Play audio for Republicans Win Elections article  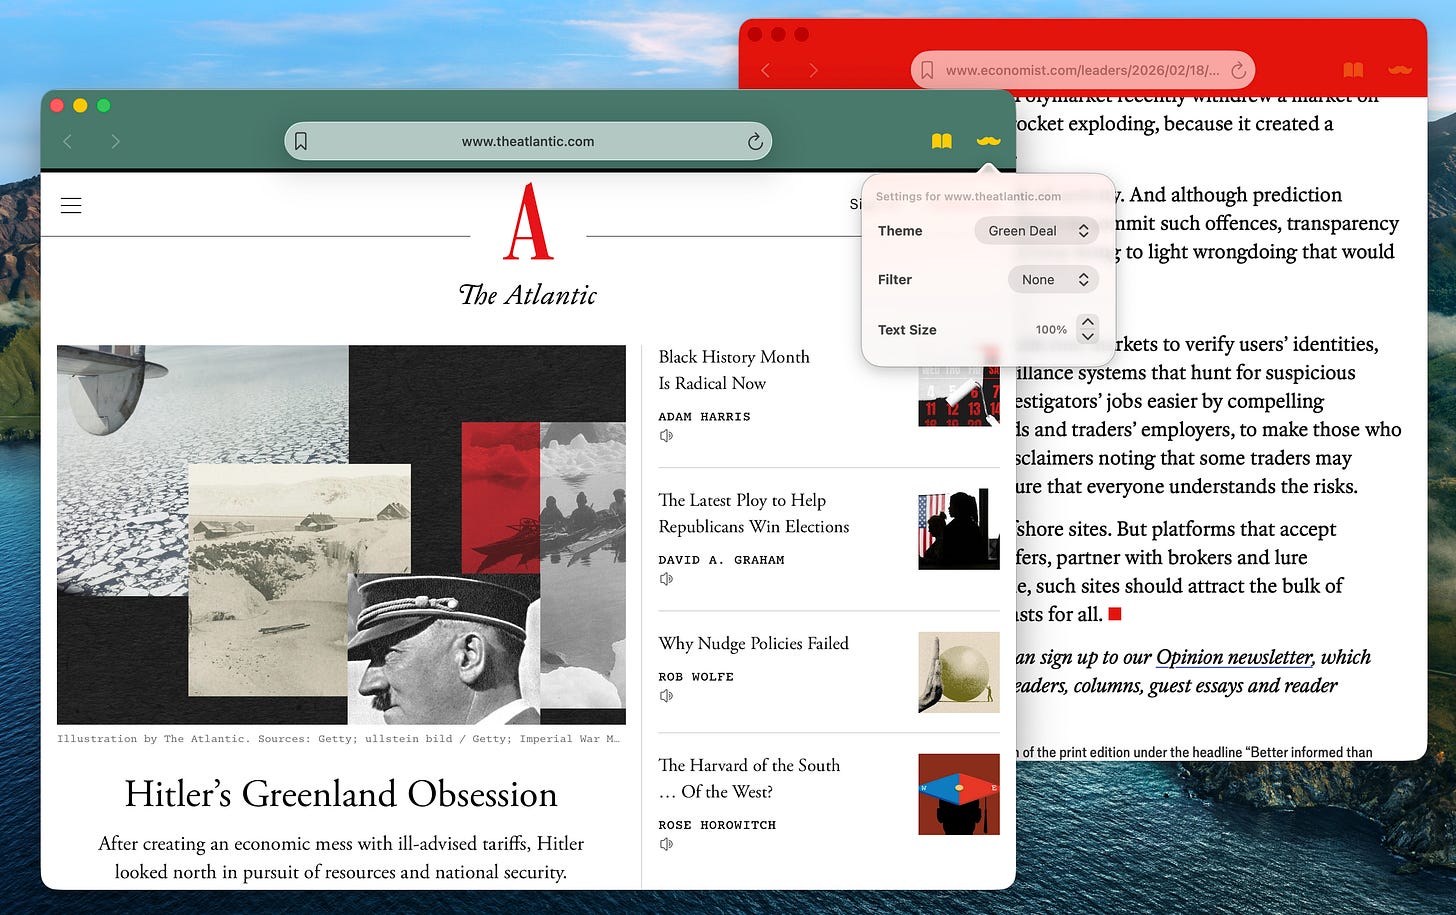pyautogui.click(x=666, y=579)
